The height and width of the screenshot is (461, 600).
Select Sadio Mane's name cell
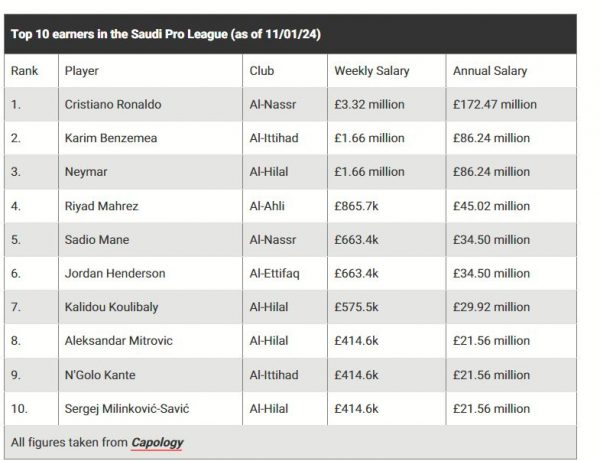97,240
